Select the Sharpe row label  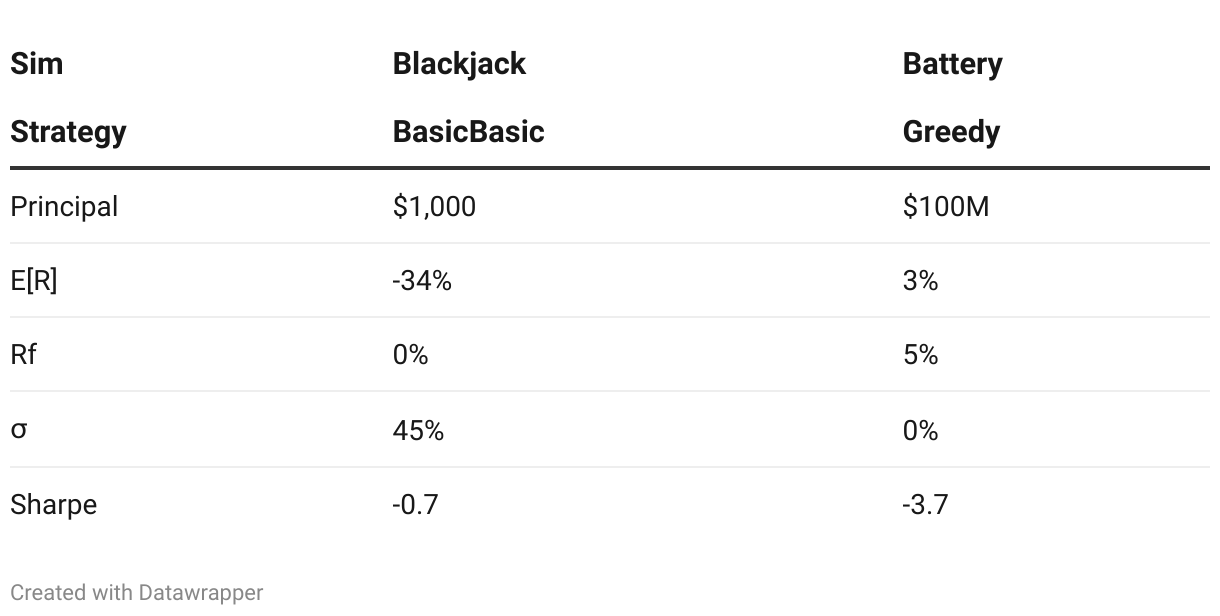click(54, 505)
